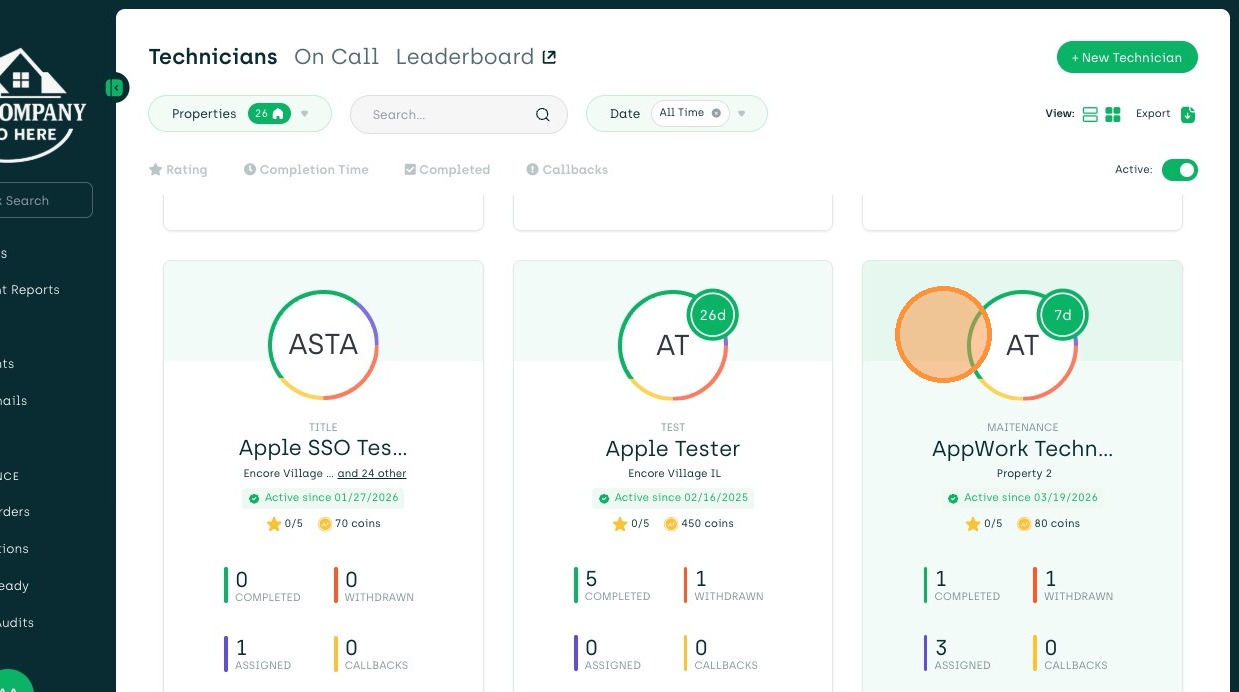Collapse the sidebar with the green arrow

point(116,88)
